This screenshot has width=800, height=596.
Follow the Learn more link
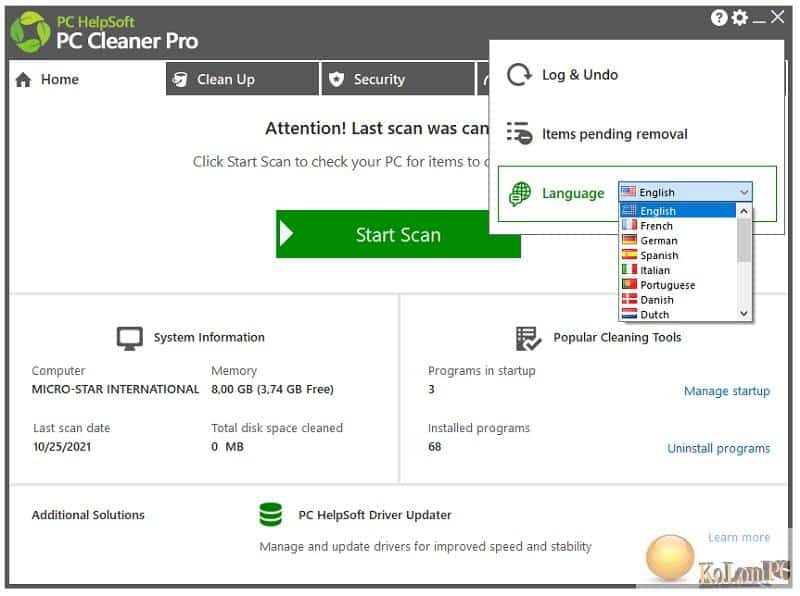(x=739, y=537)
